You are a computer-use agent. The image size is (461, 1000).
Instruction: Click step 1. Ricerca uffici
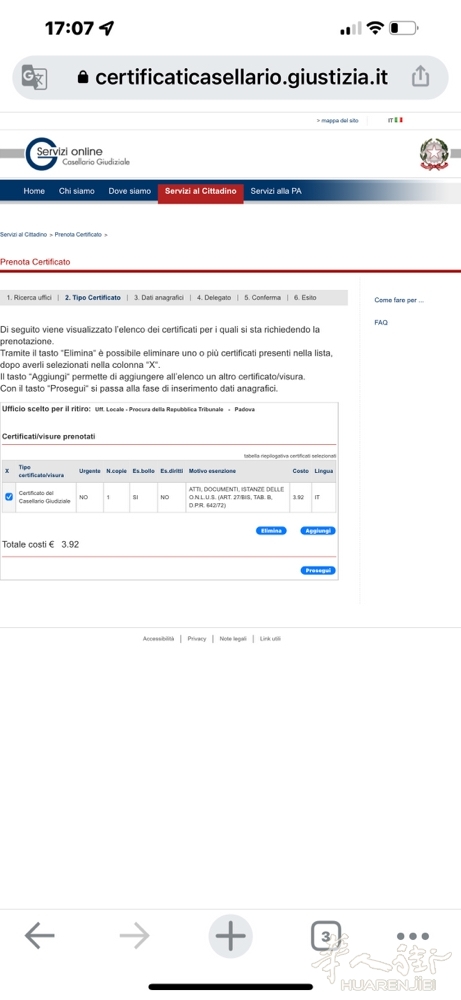(x=29, y=298)
